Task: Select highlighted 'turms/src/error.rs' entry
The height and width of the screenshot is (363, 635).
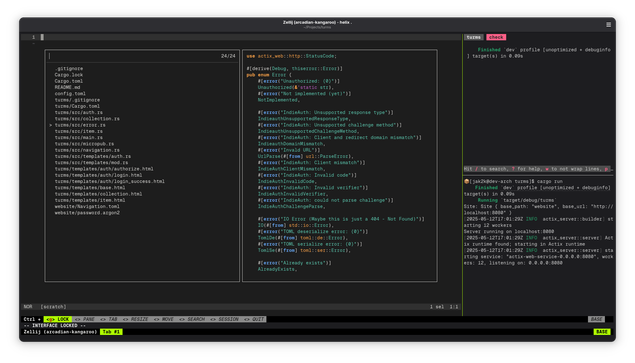Action: (80, 125)
